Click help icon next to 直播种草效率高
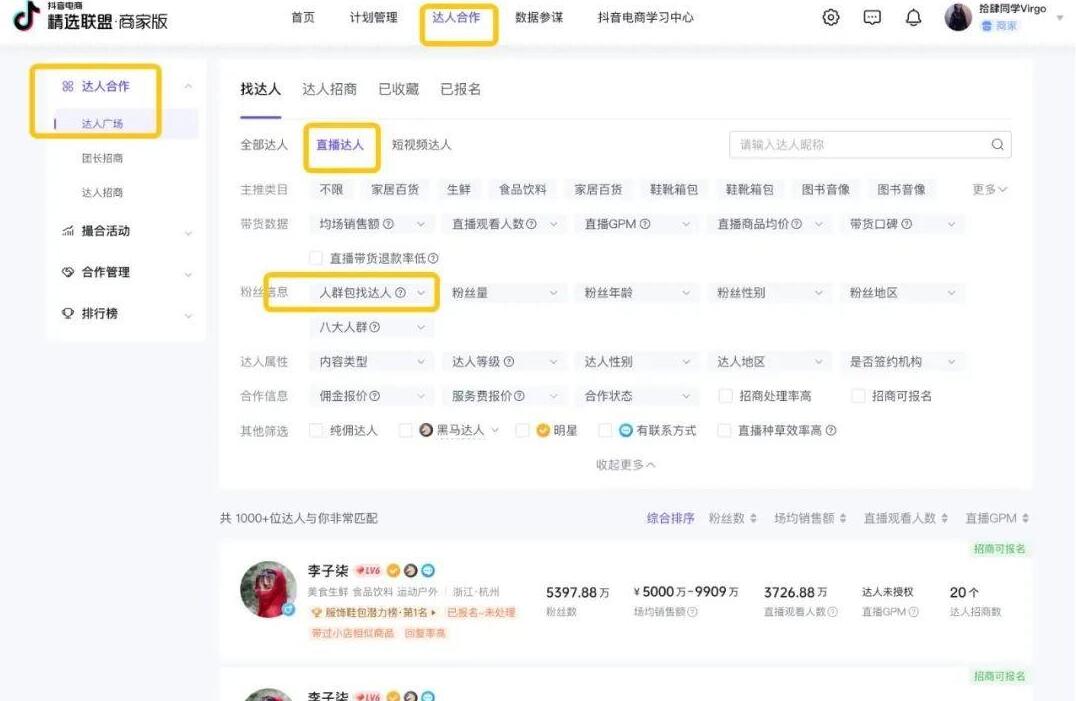The height and width of the screenshot is (701, 1076). point(831,431)
